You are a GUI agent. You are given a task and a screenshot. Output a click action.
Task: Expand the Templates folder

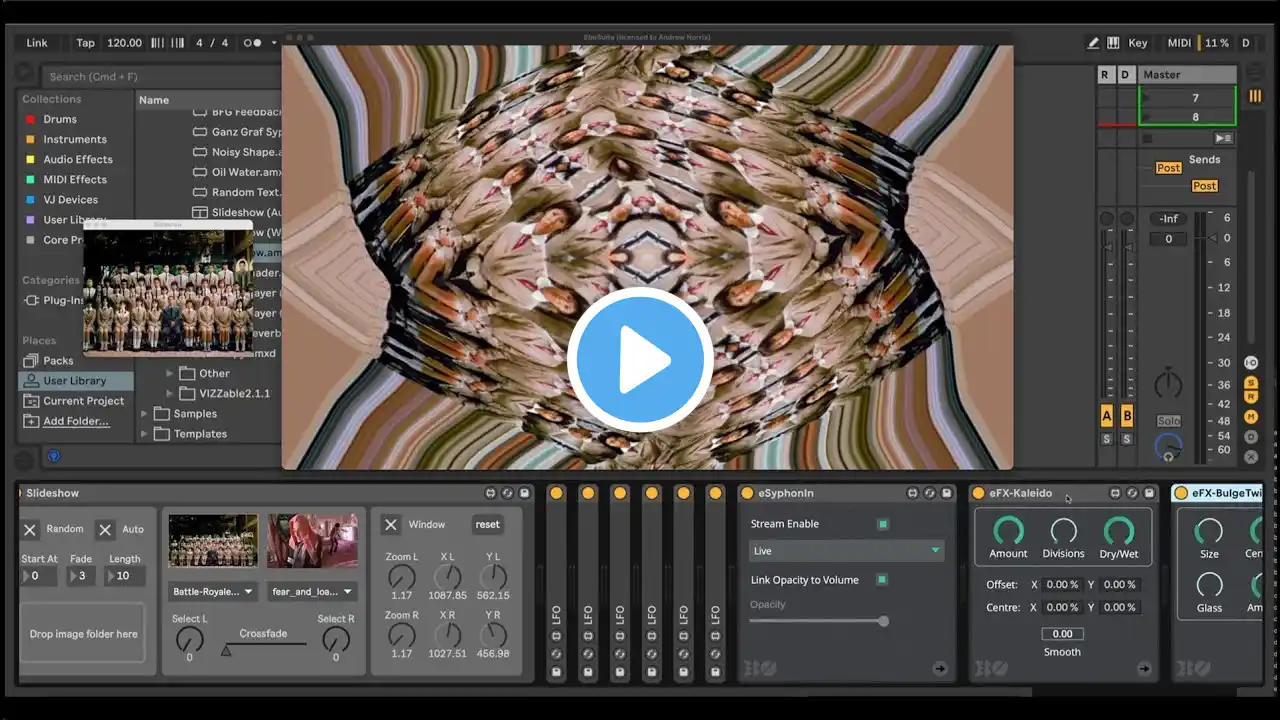pyautogui.click(x=144, y=434)
